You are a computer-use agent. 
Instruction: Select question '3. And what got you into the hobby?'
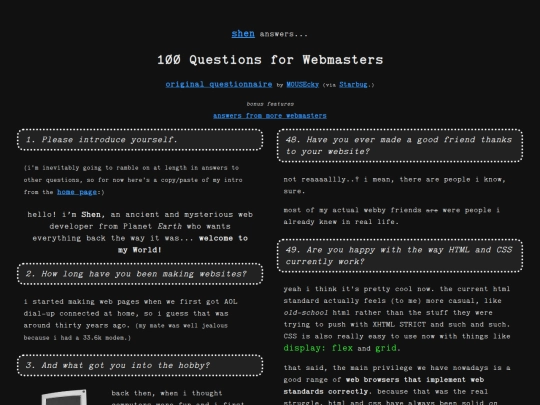click(140, 365)
